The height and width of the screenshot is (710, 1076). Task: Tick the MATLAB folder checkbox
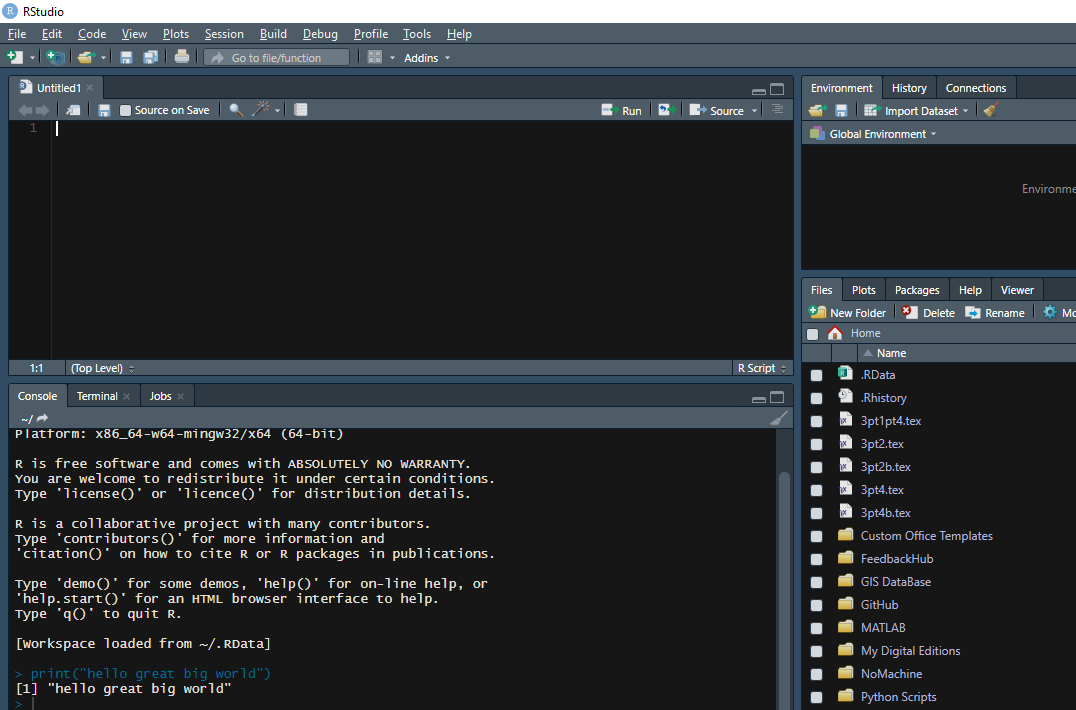tap(816, 628)
